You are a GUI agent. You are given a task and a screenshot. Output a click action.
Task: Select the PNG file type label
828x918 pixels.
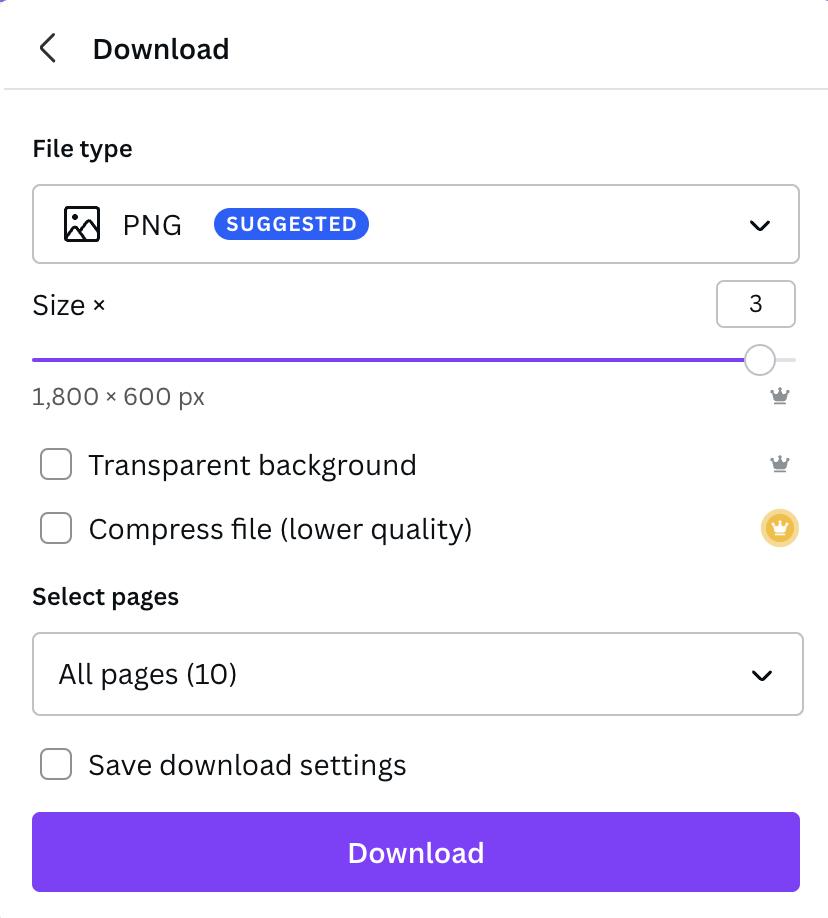pos(152,225)
